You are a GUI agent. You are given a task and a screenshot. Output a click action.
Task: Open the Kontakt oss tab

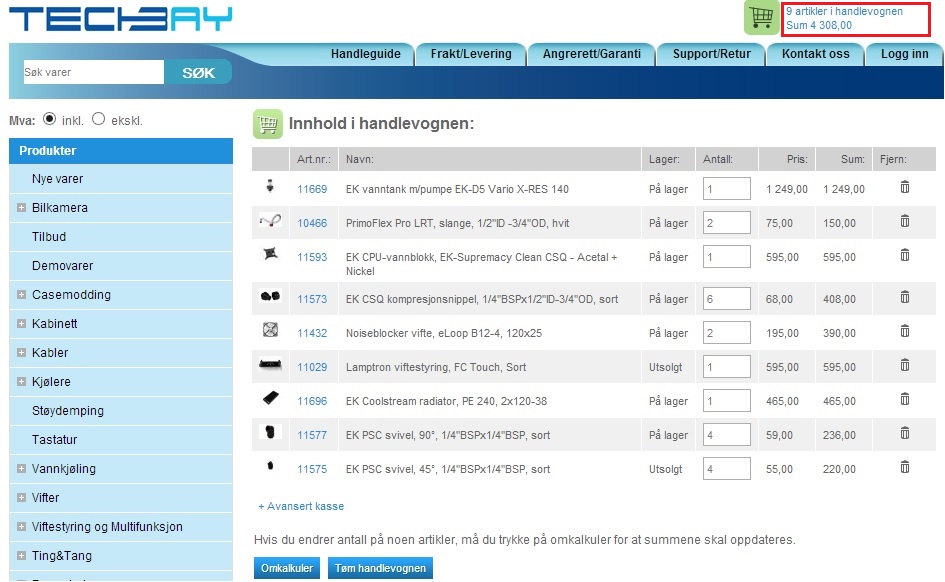coord(815,54)
